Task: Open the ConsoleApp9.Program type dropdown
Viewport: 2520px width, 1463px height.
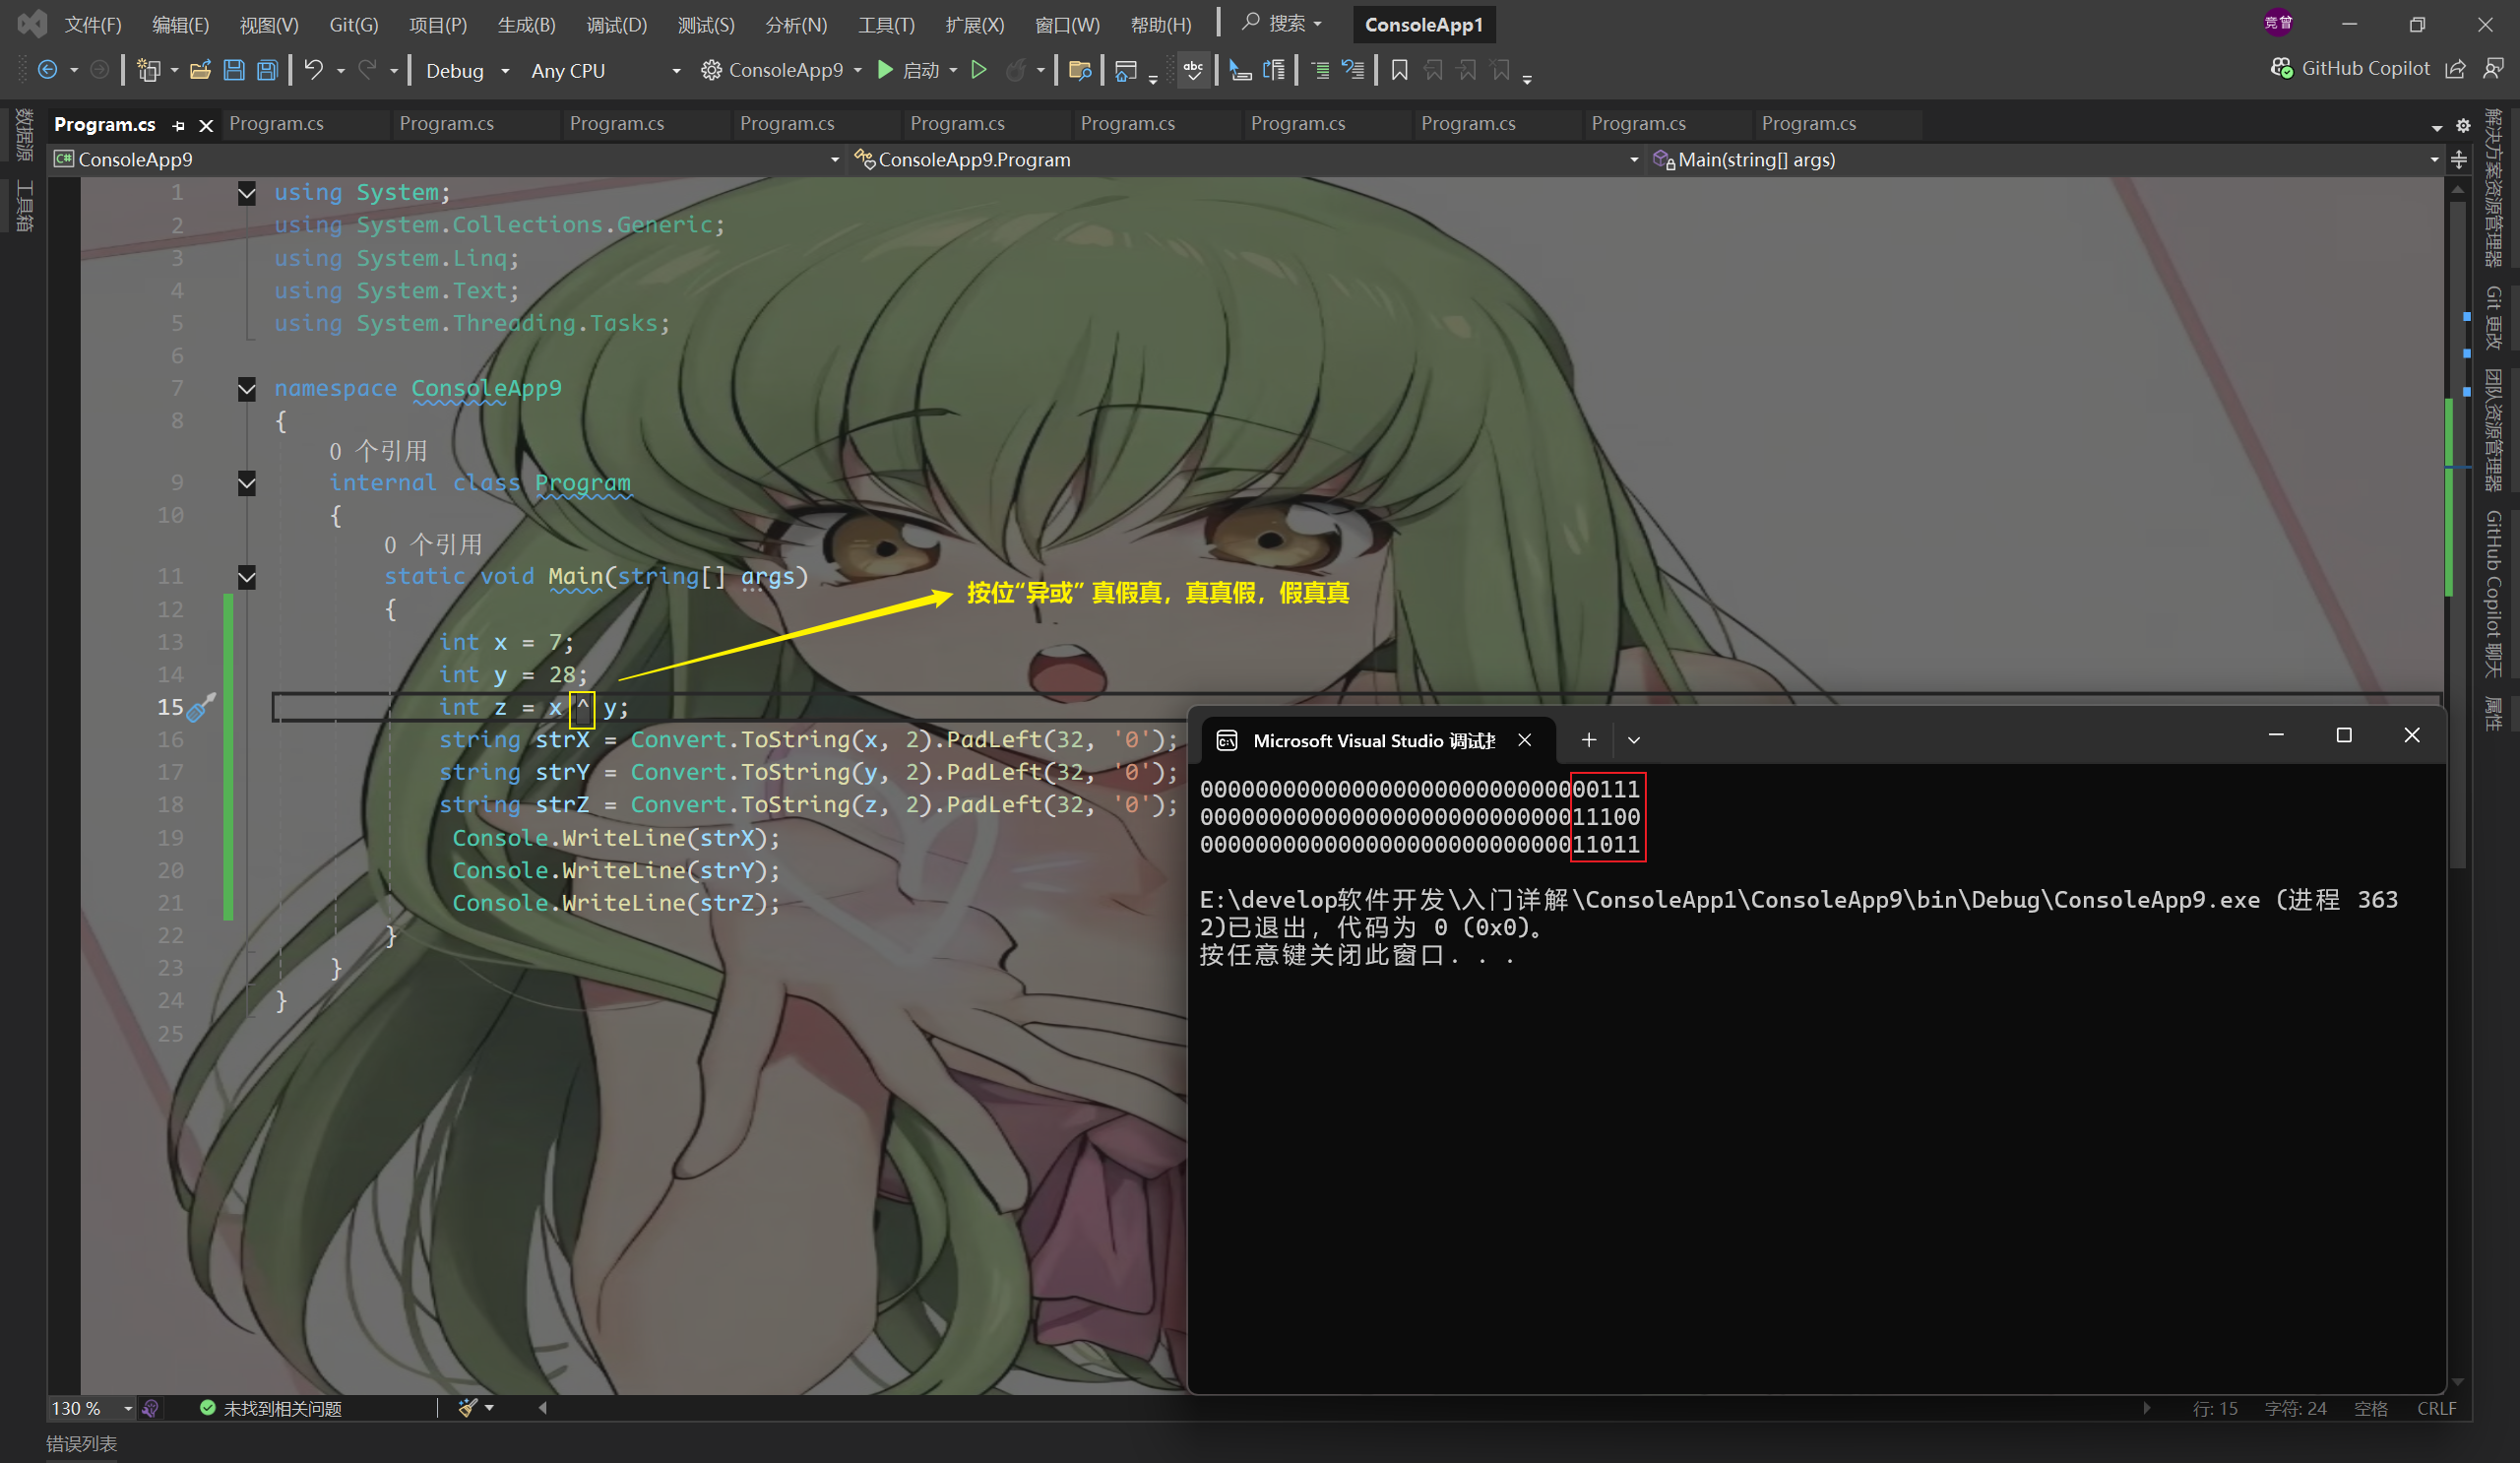Action: click(1245, 159)
